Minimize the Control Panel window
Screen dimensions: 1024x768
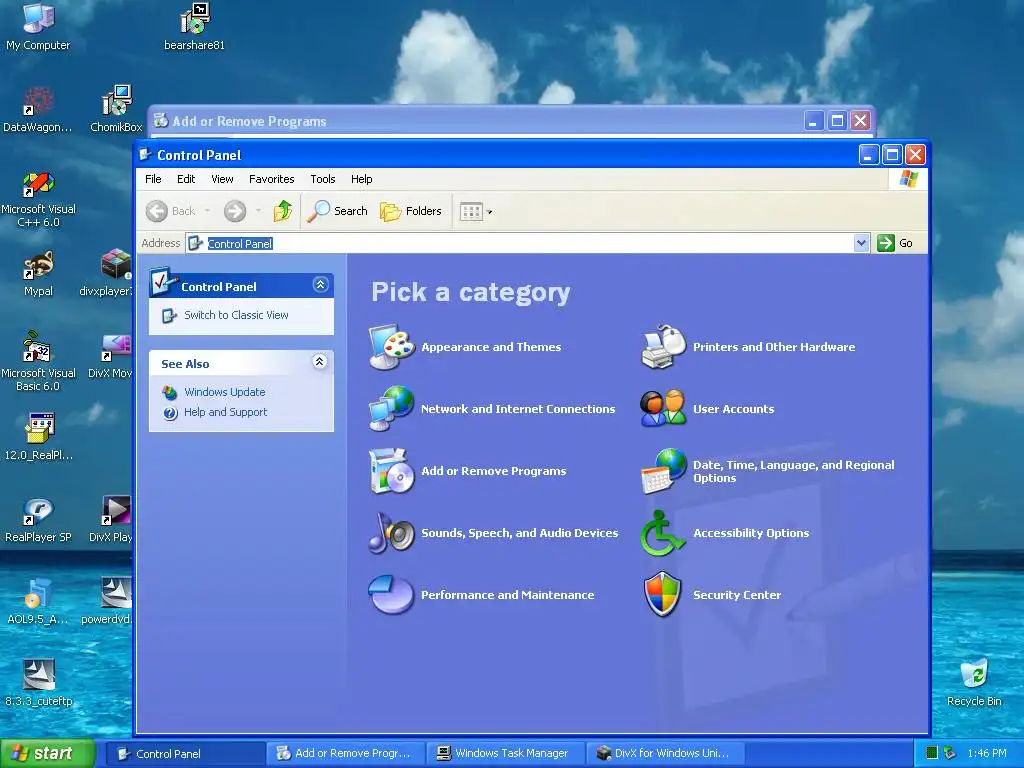[868, 155]
